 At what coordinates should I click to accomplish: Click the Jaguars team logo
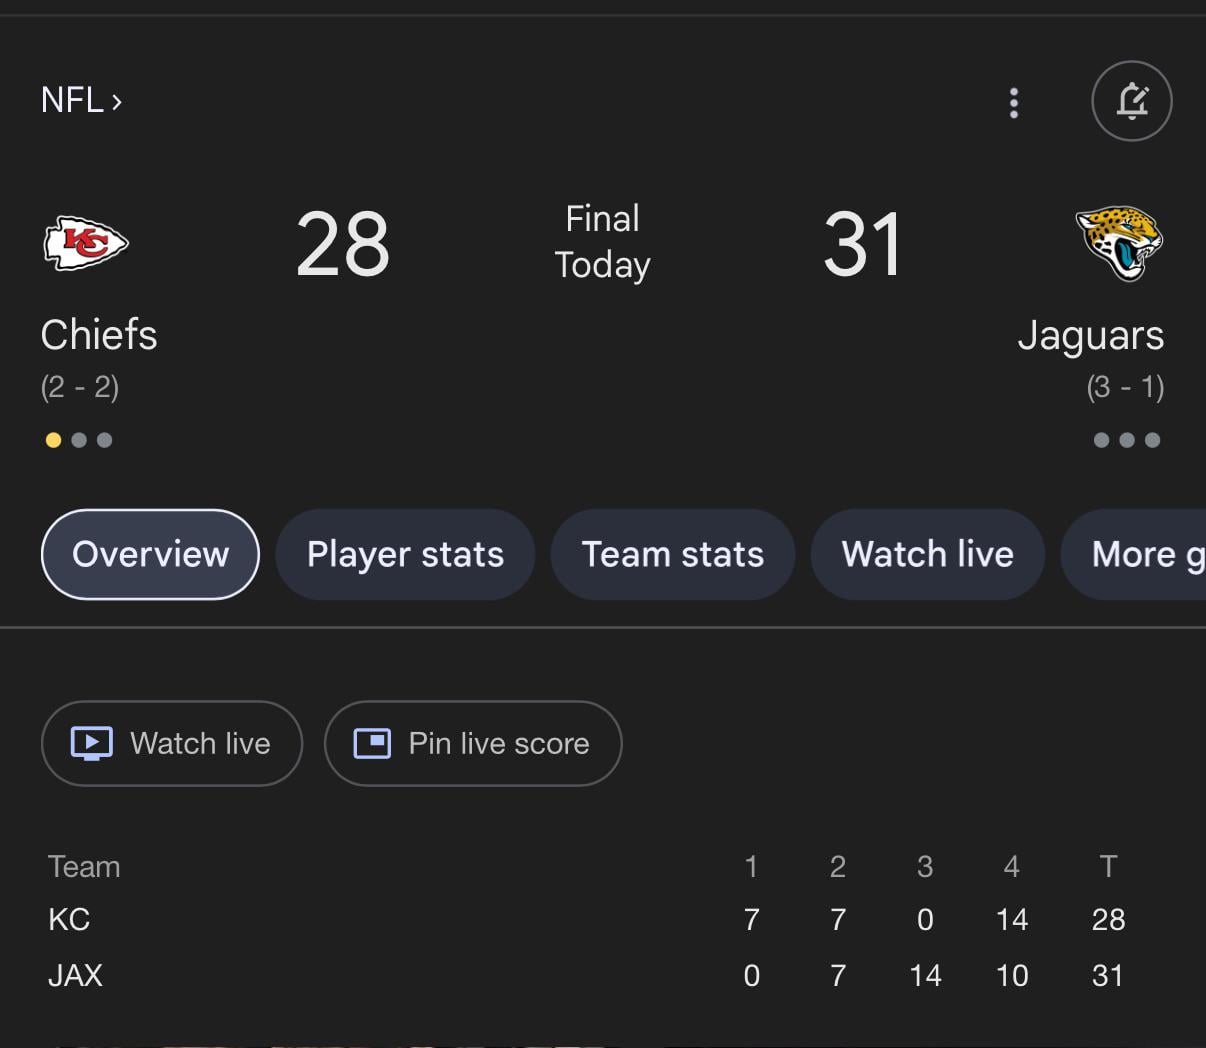(1119, 243)
